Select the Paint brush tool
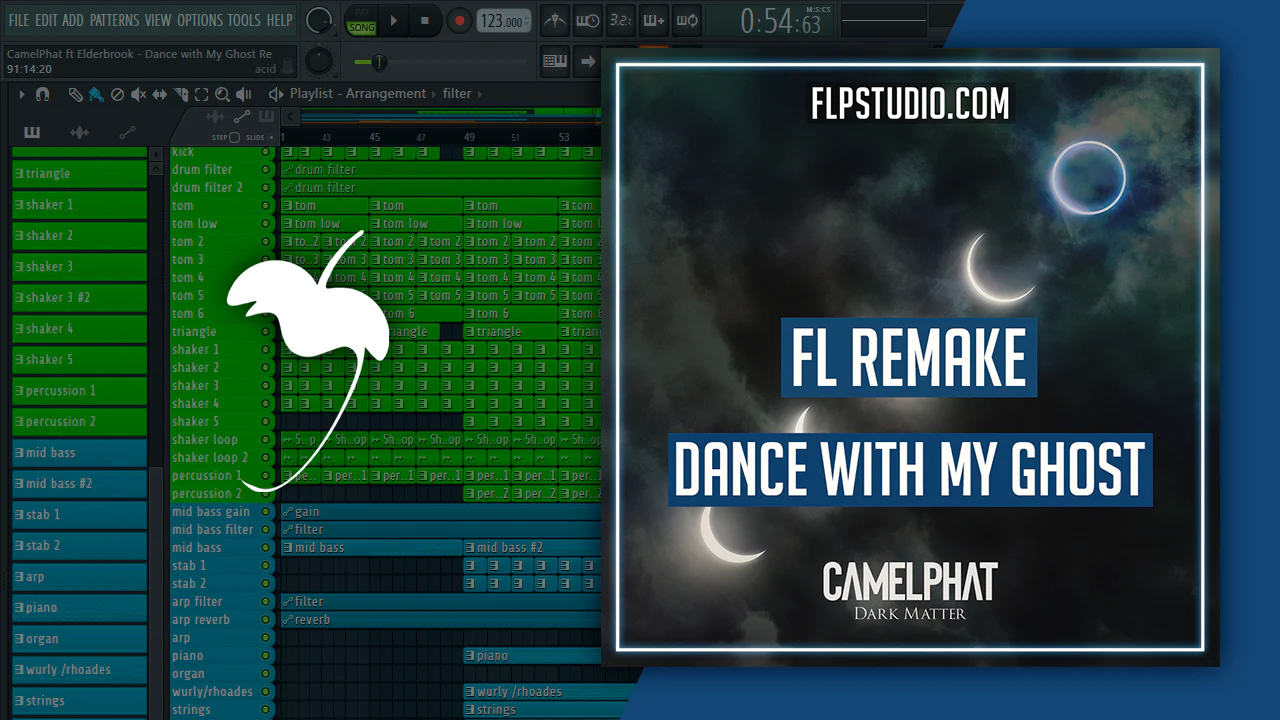The height and width of the screenshot is (720, 1280). tap(96, 94)
